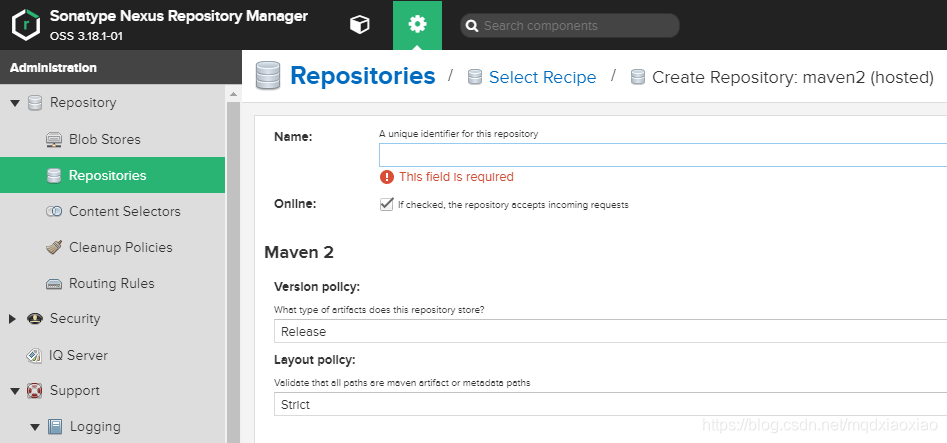Click the "Name:" field label
The image size is (947, 443).
(x=293, y=137)
